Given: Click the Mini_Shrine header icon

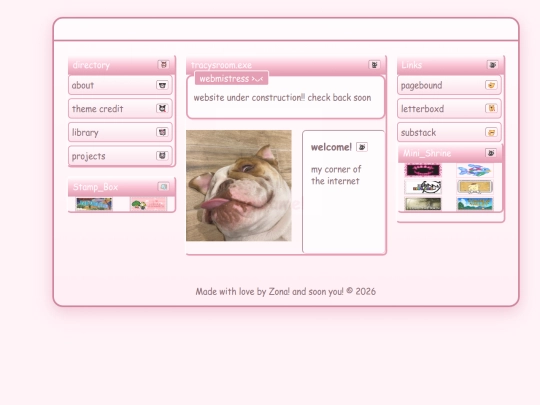Looking at the screenshot, I should (491, 153).
